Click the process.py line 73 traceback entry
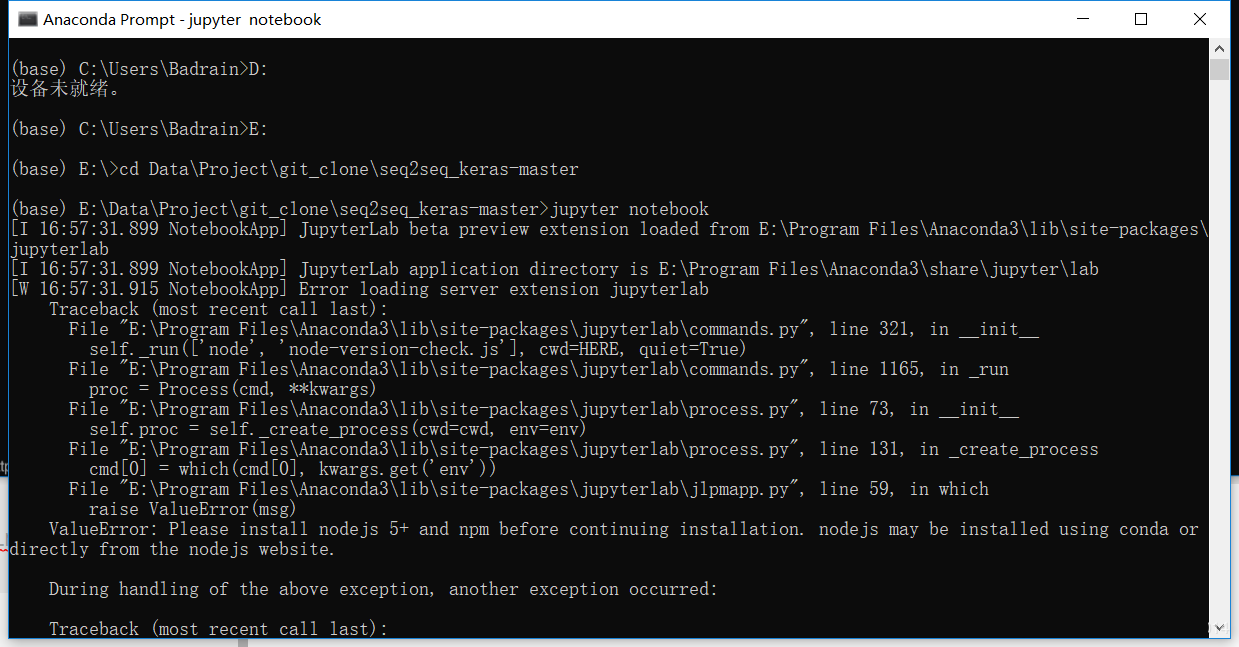The width and height of the screenshot is (1239, 647). tap(543, 409)
